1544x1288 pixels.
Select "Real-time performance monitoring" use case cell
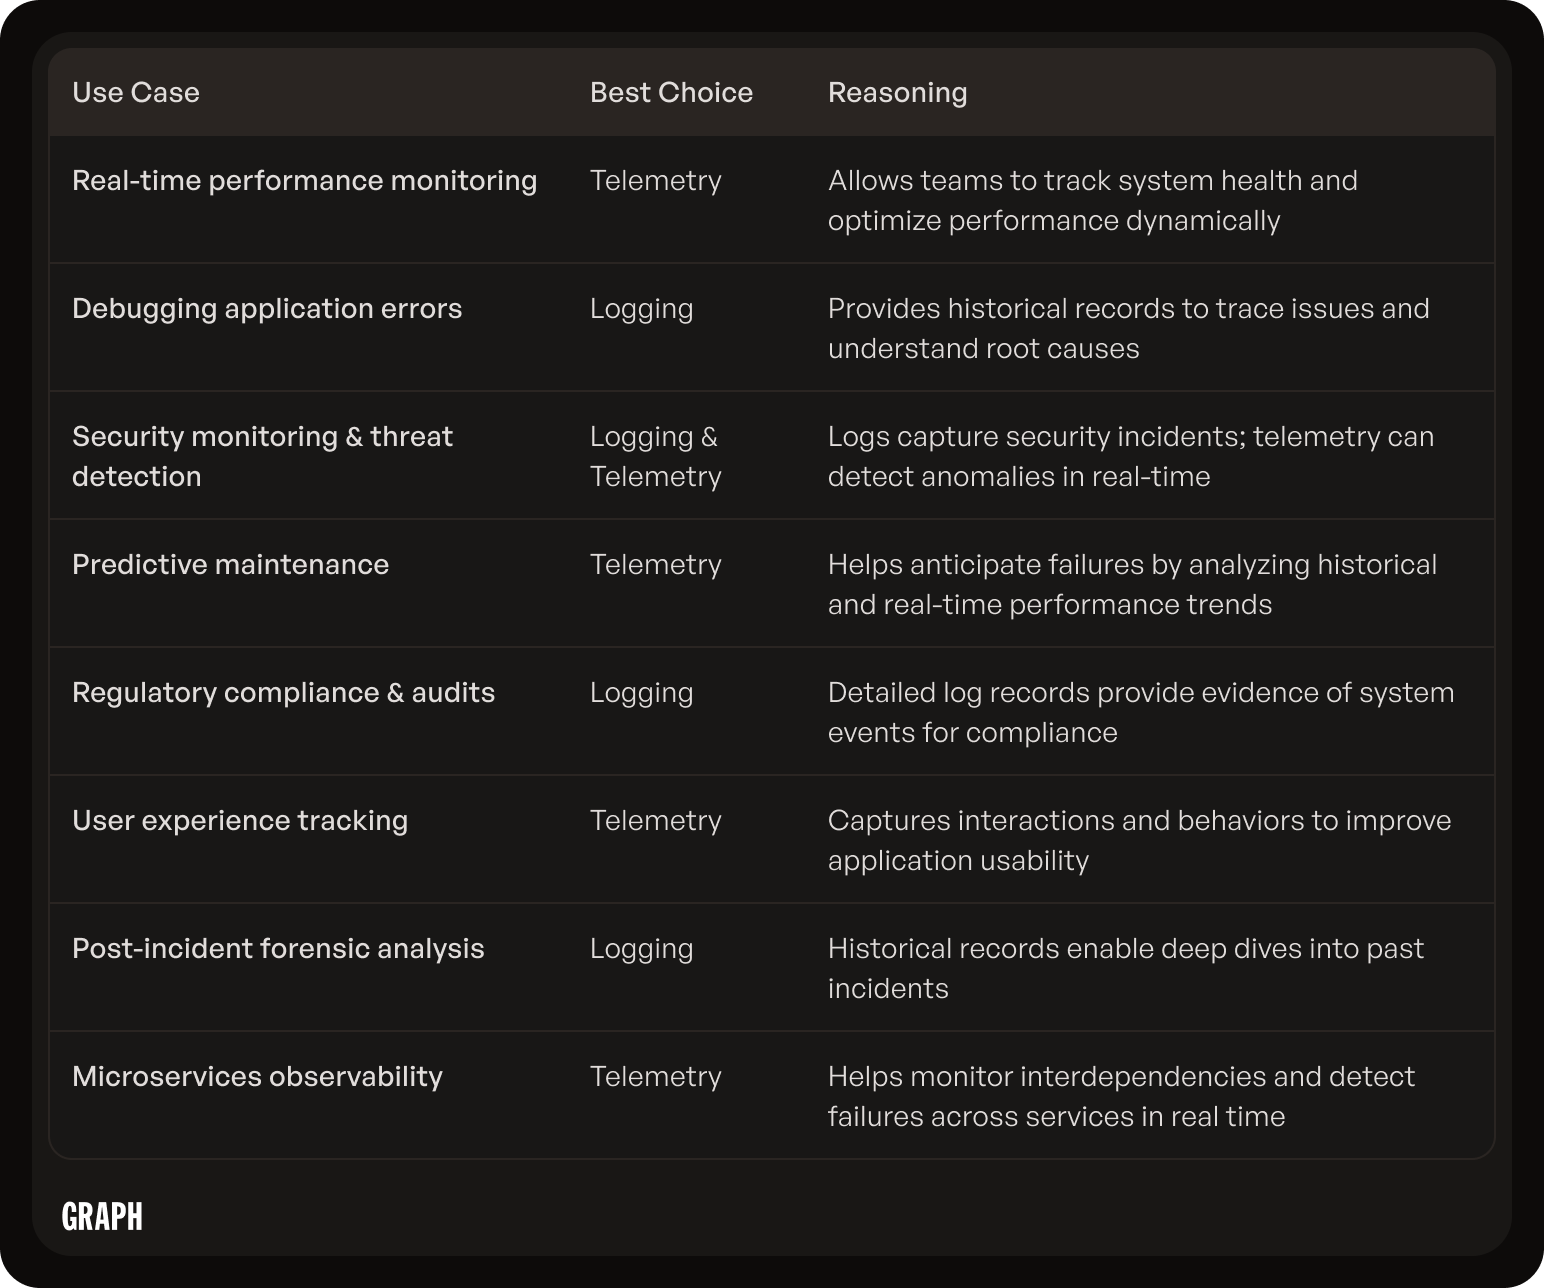(304, 181)
